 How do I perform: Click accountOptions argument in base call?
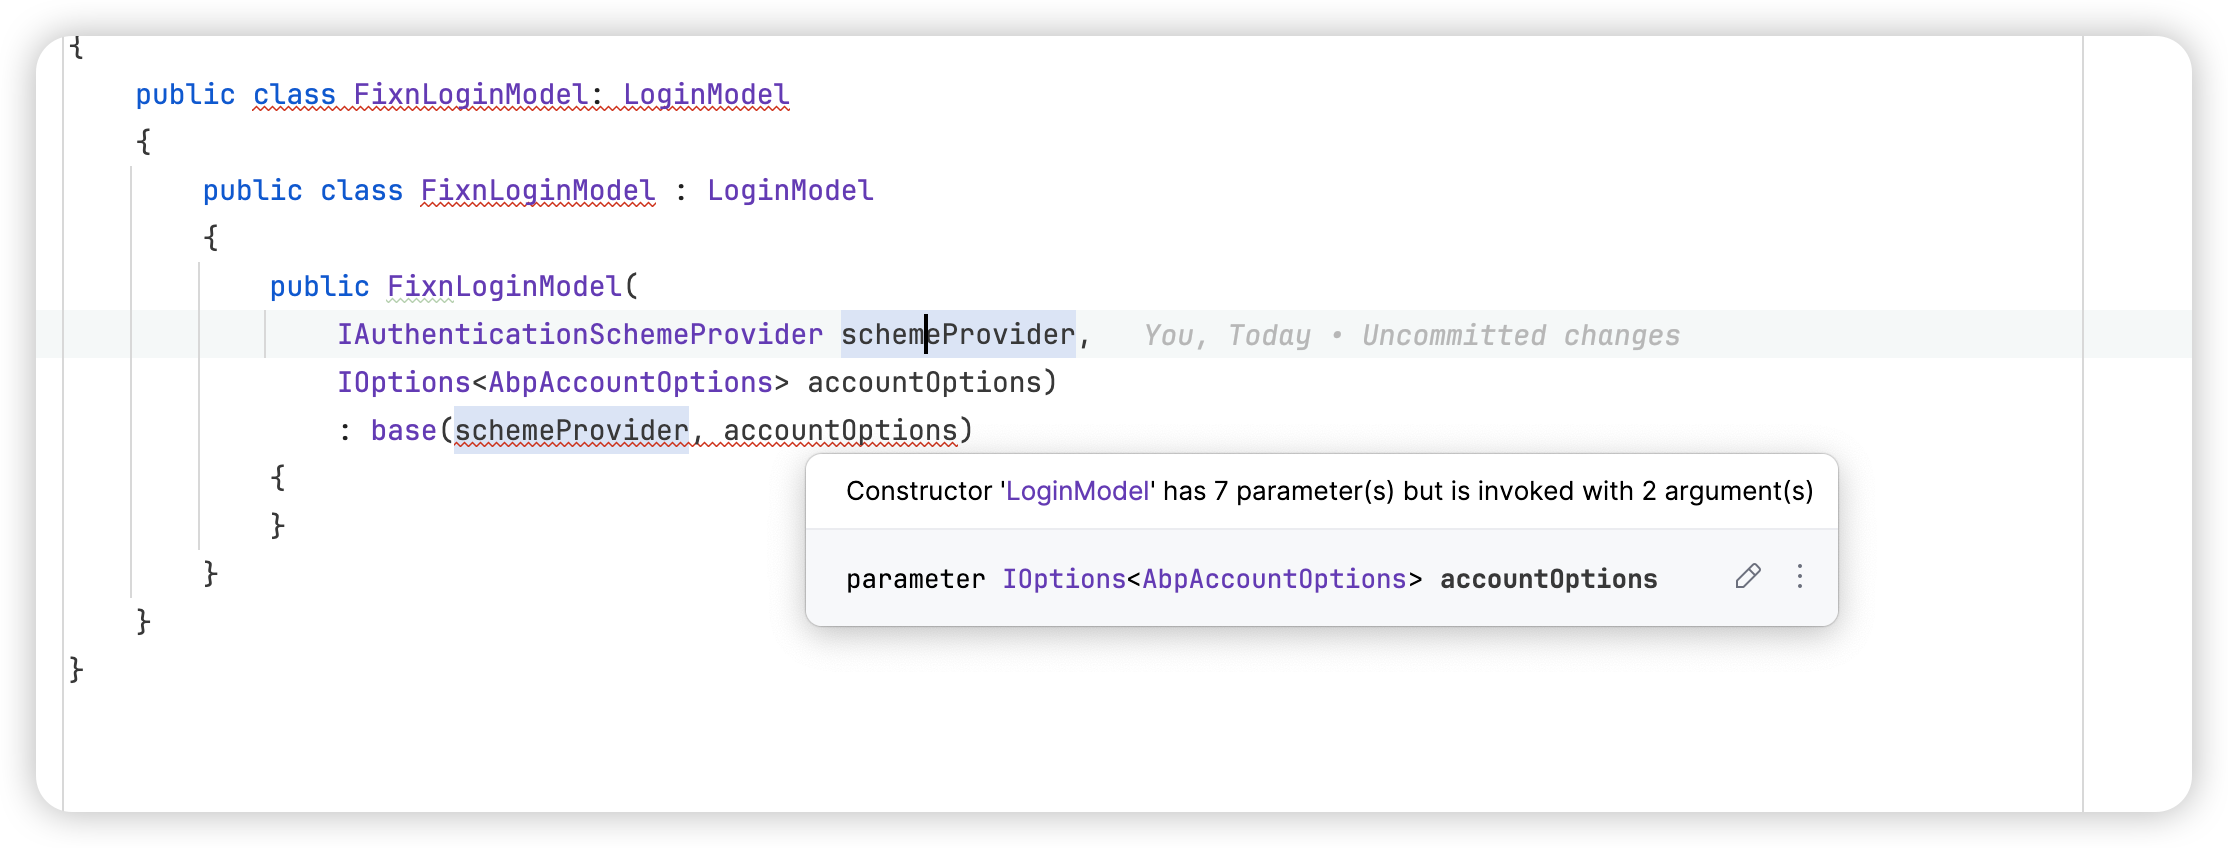[x=840, y=430]
